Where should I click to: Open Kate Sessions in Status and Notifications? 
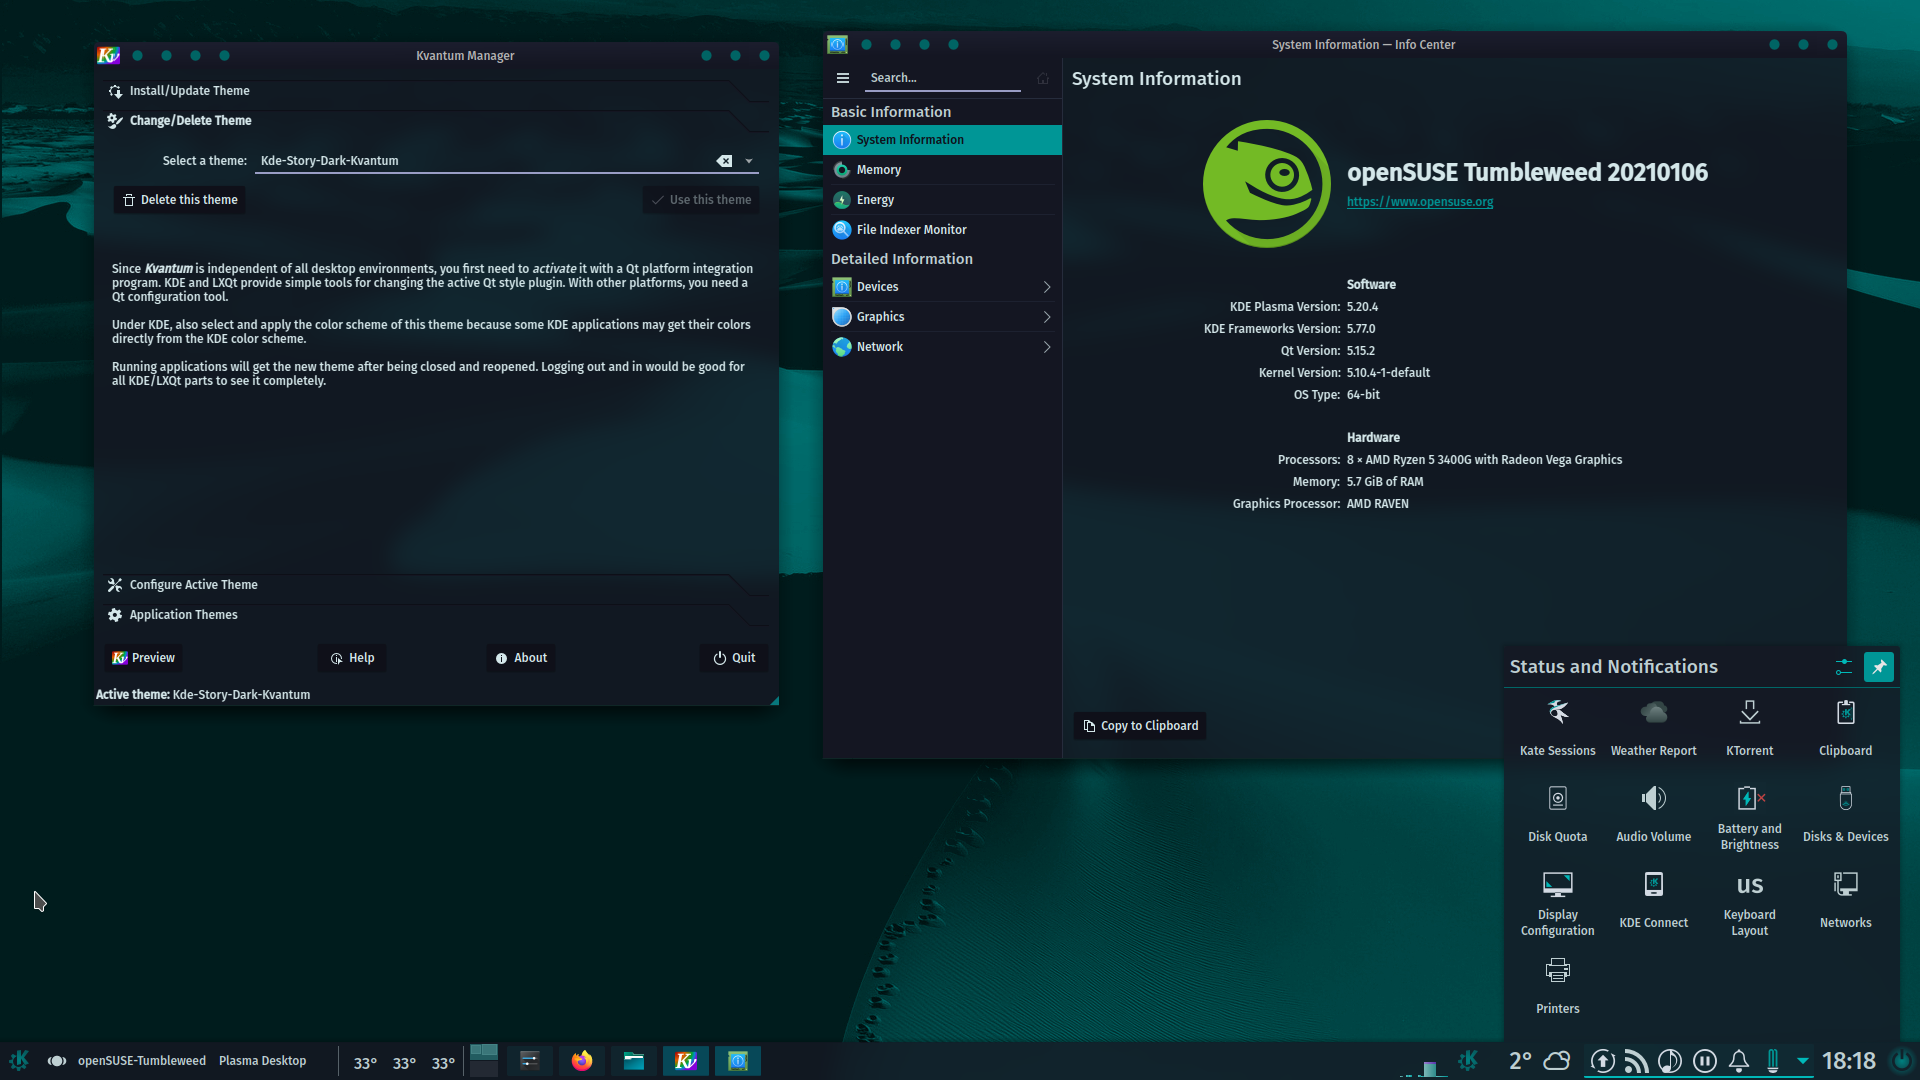[1557, 728]
